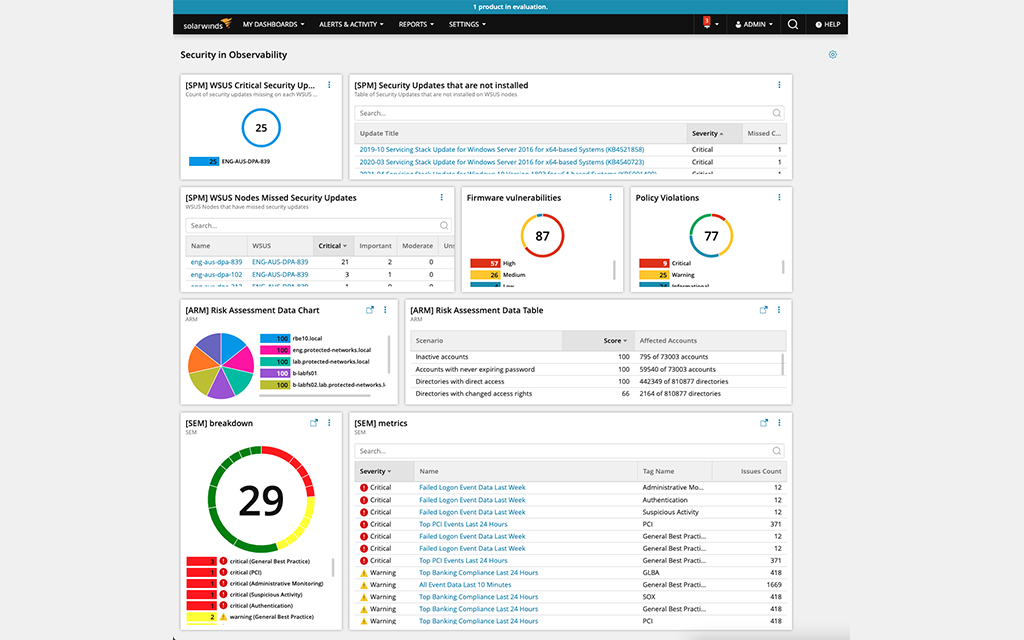
Task: Open external link icon on SEM breakdown widget
Action: (x=314, y=423)
